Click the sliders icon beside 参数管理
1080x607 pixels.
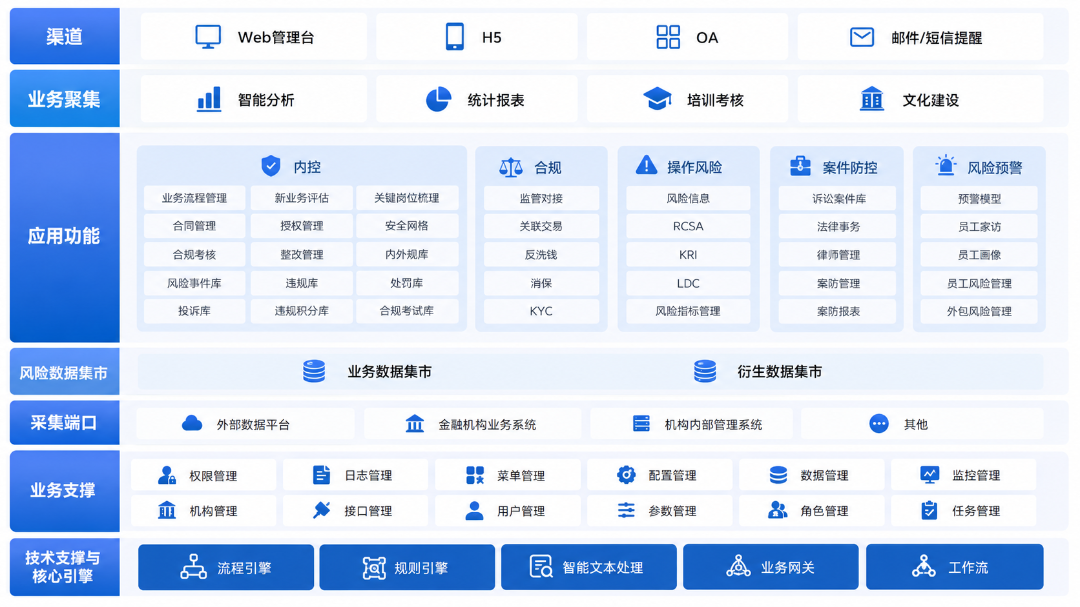pyautogui.click(x=626, y=510)
